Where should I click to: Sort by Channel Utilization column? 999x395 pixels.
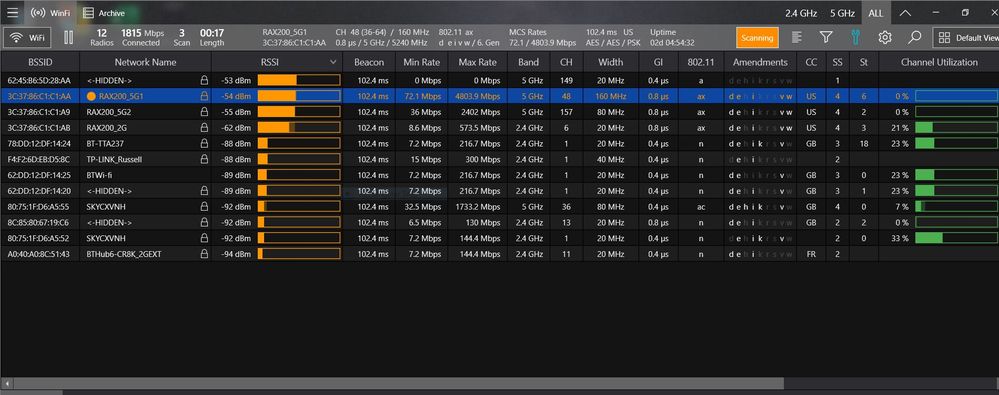click(x=938, y=62)
